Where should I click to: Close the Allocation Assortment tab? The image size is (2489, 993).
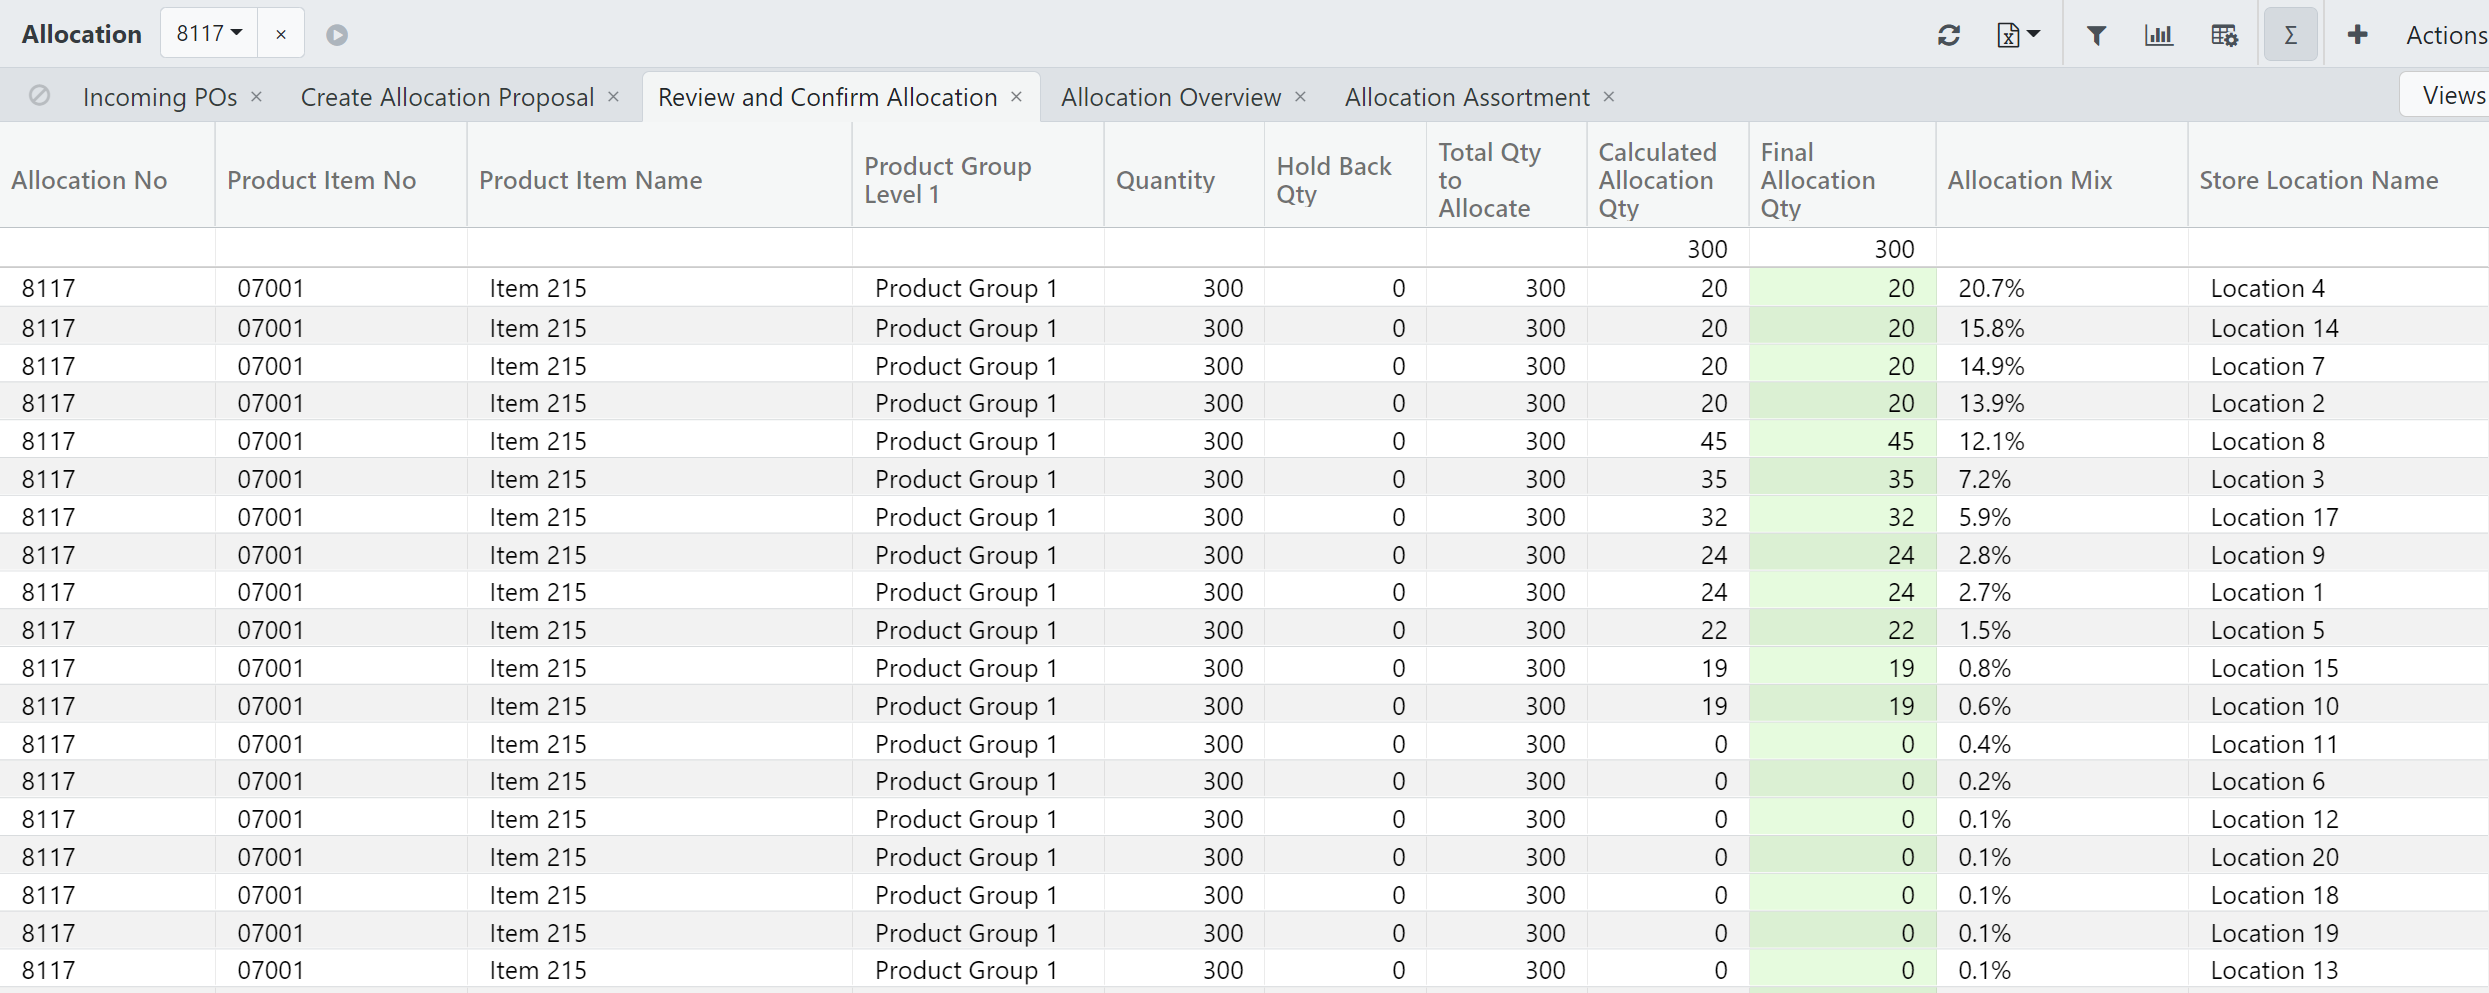[x=1609, y=97]
